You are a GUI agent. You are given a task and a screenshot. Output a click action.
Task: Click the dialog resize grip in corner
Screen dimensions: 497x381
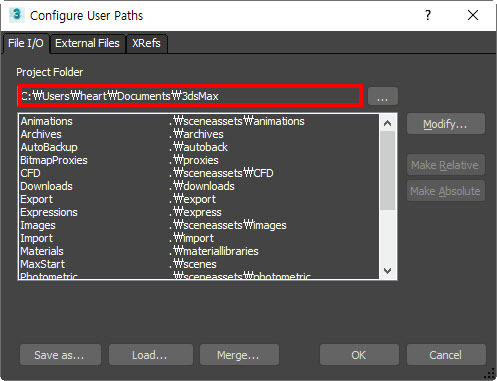pyautogui.click(x=490, y=374)
